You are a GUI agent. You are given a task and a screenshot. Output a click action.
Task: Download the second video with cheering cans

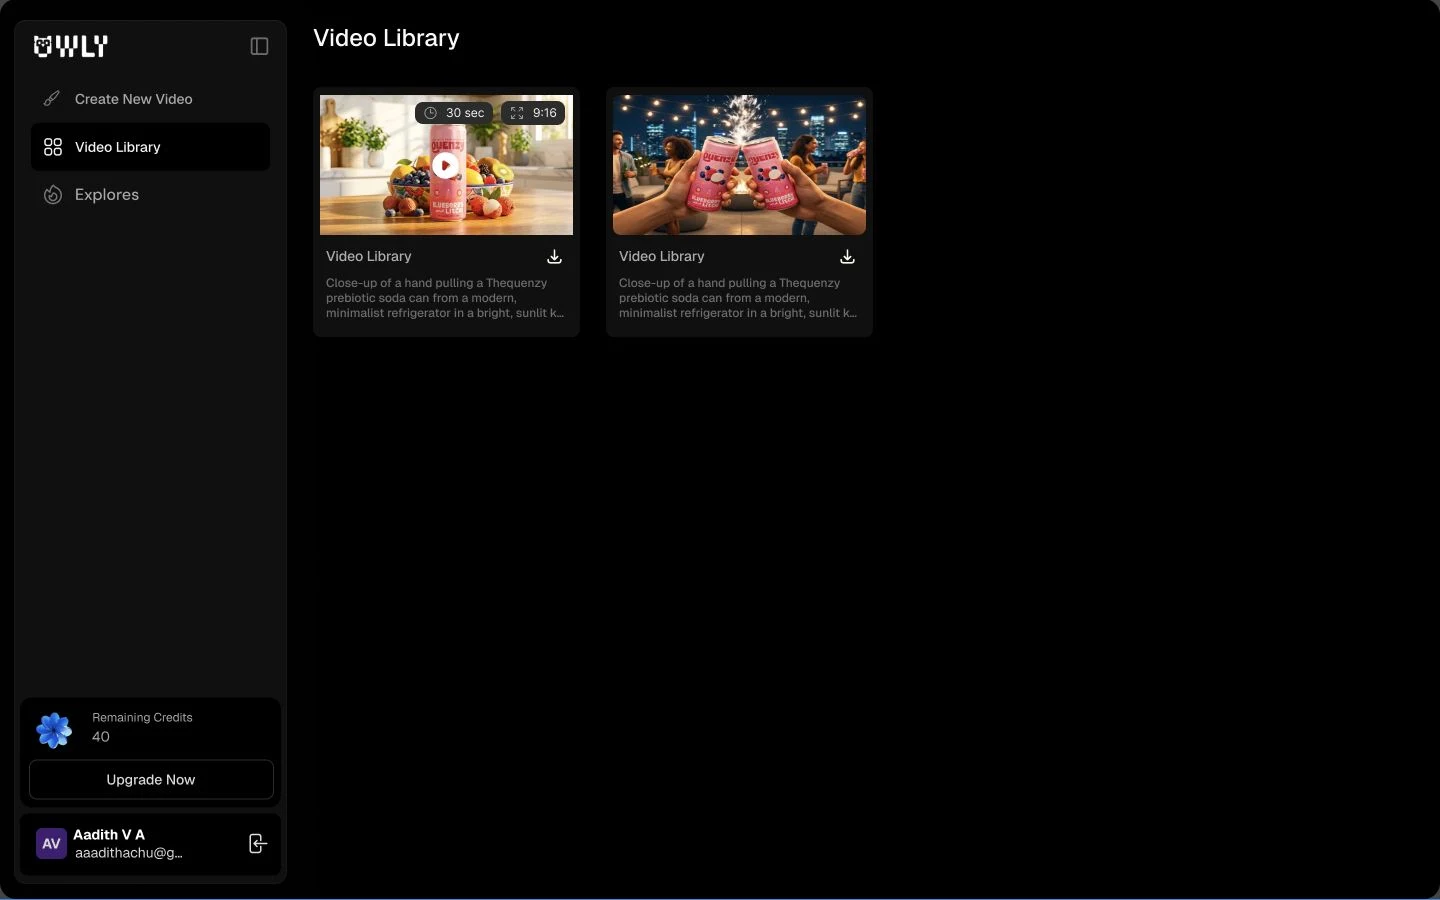[x=847, y=257]
